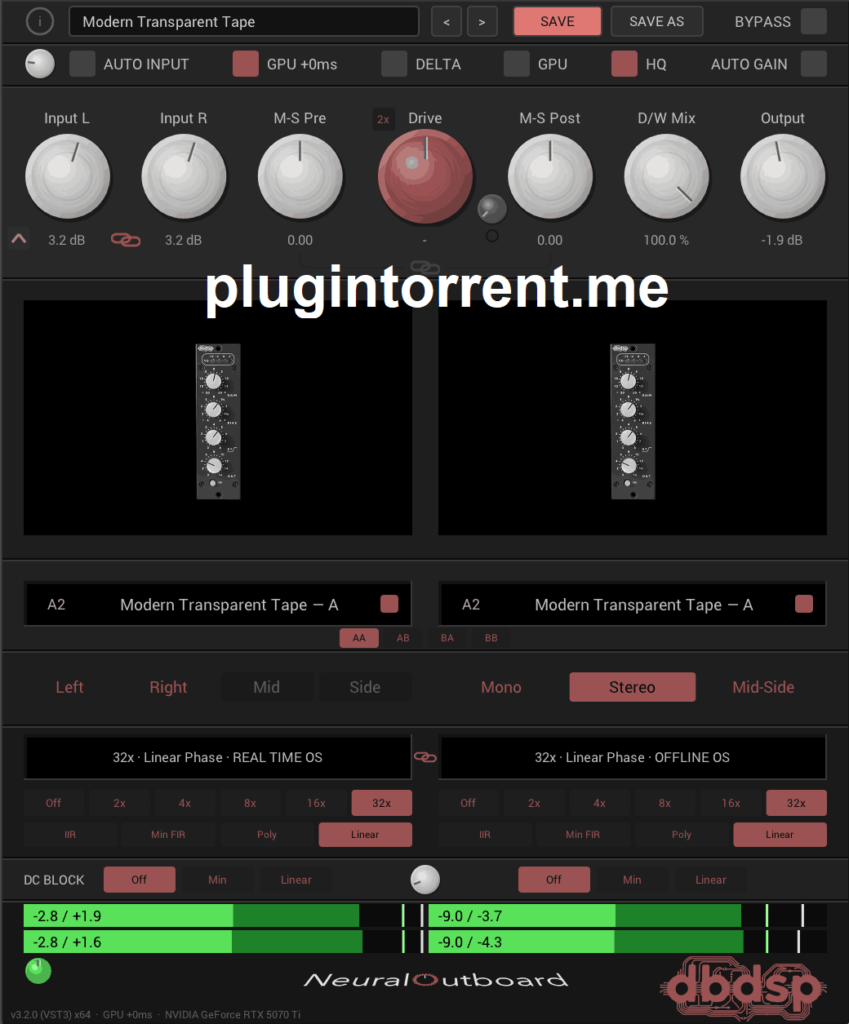Choose Mono processing mode
This screenshot has width=849, height=1024.
point(501,687)
